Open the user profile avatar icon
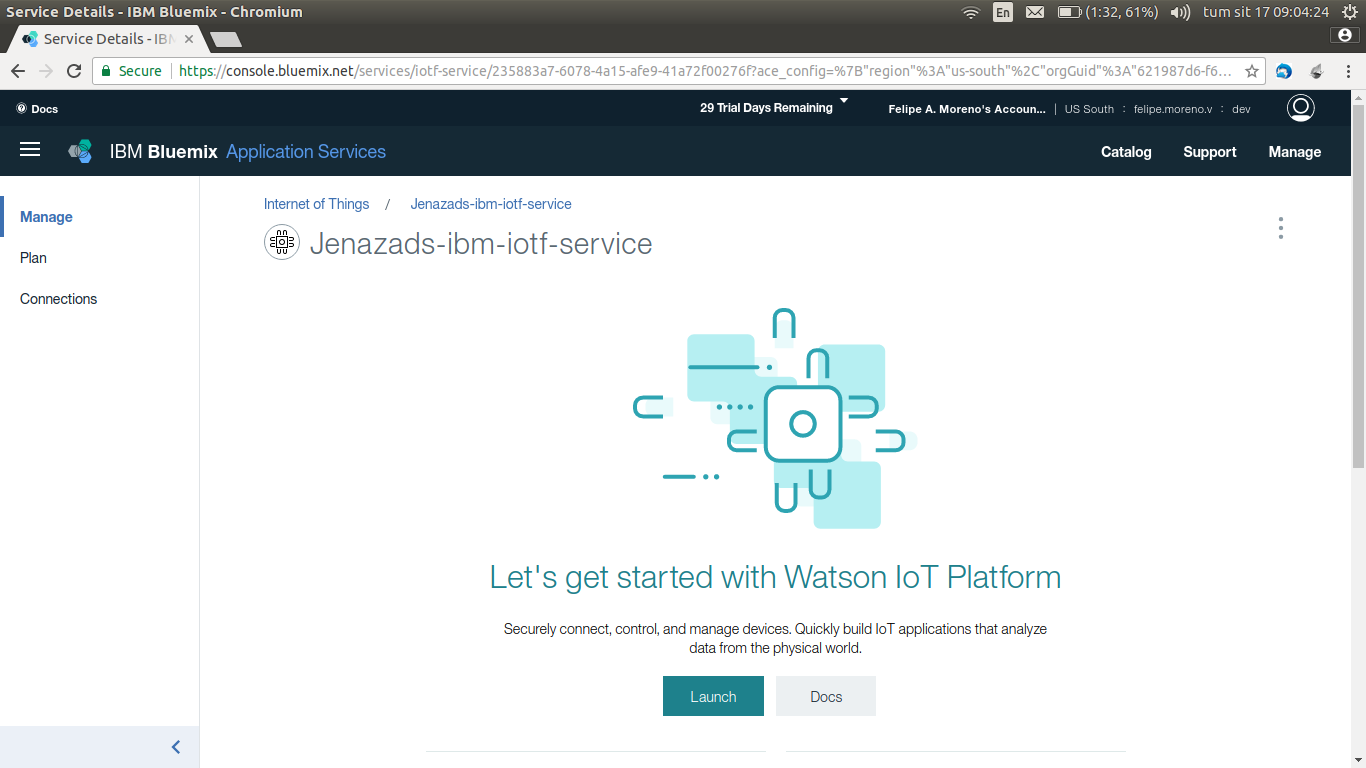 click(1300, 108)
